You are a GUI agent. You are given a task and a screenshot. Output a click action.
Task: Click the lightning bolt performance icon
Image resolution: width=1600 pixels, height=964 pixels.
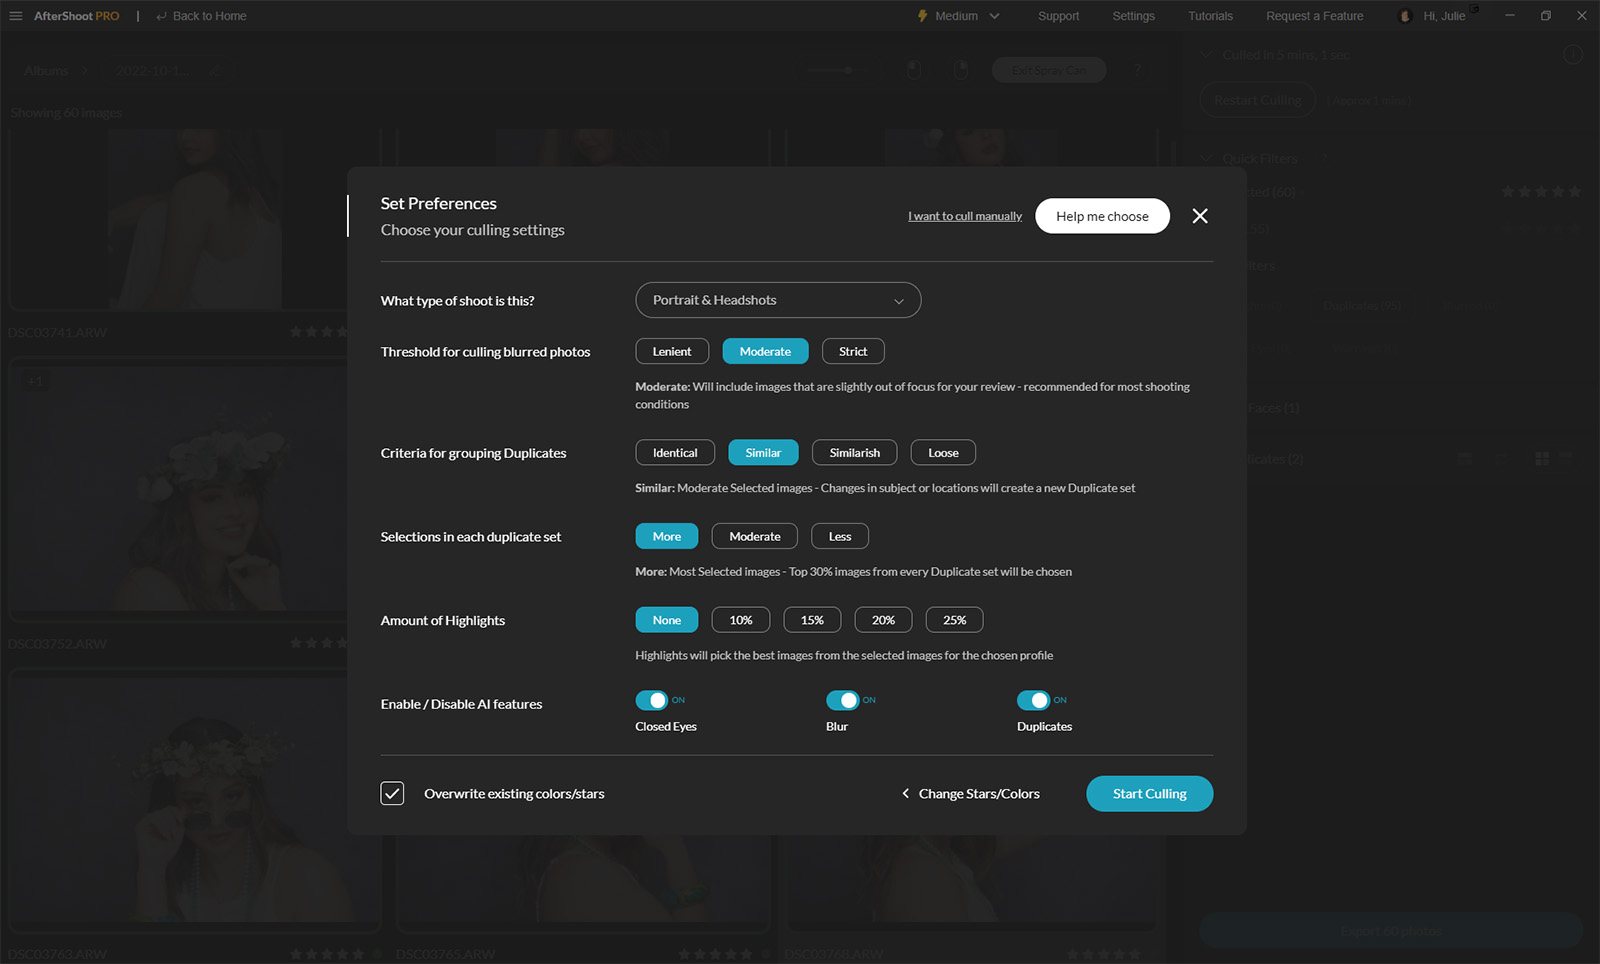pyautogui.click(x=922, y=16)
